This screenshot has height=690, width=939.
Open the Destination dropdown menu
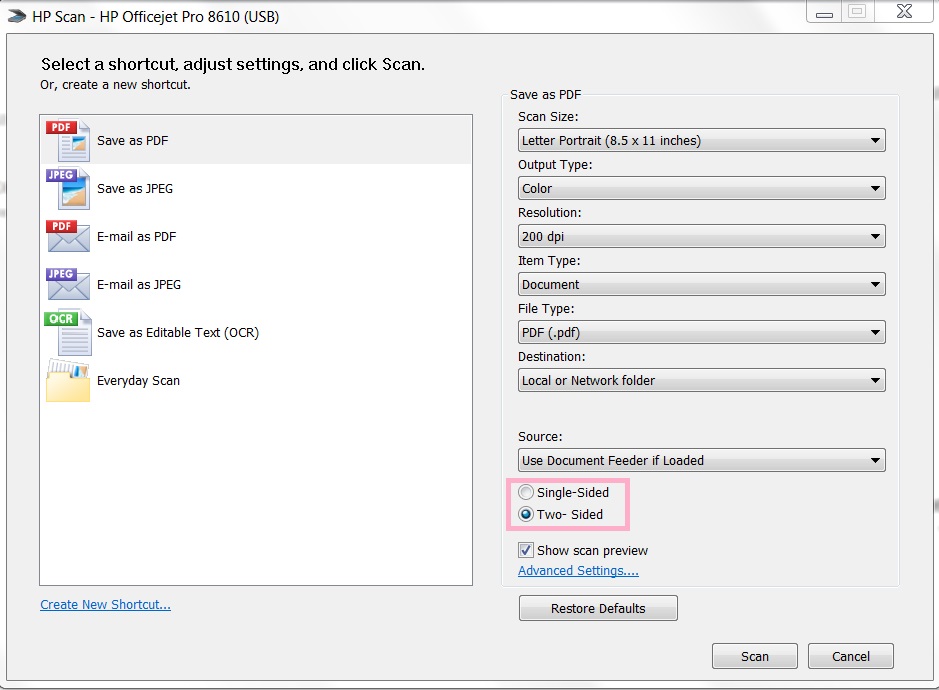coord(701,381)
